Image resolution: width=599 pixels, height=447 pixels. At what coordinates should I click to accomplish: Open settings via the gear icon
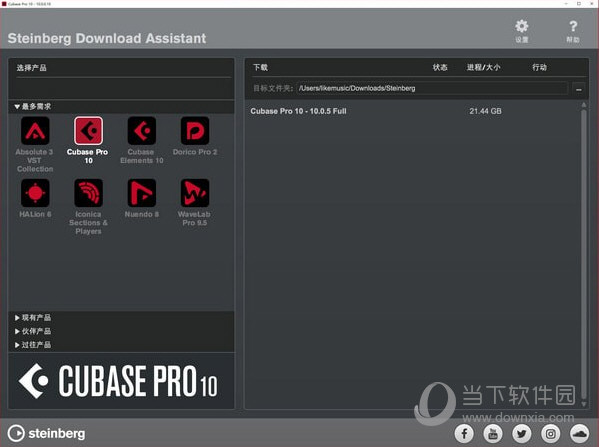coord(521,31)
